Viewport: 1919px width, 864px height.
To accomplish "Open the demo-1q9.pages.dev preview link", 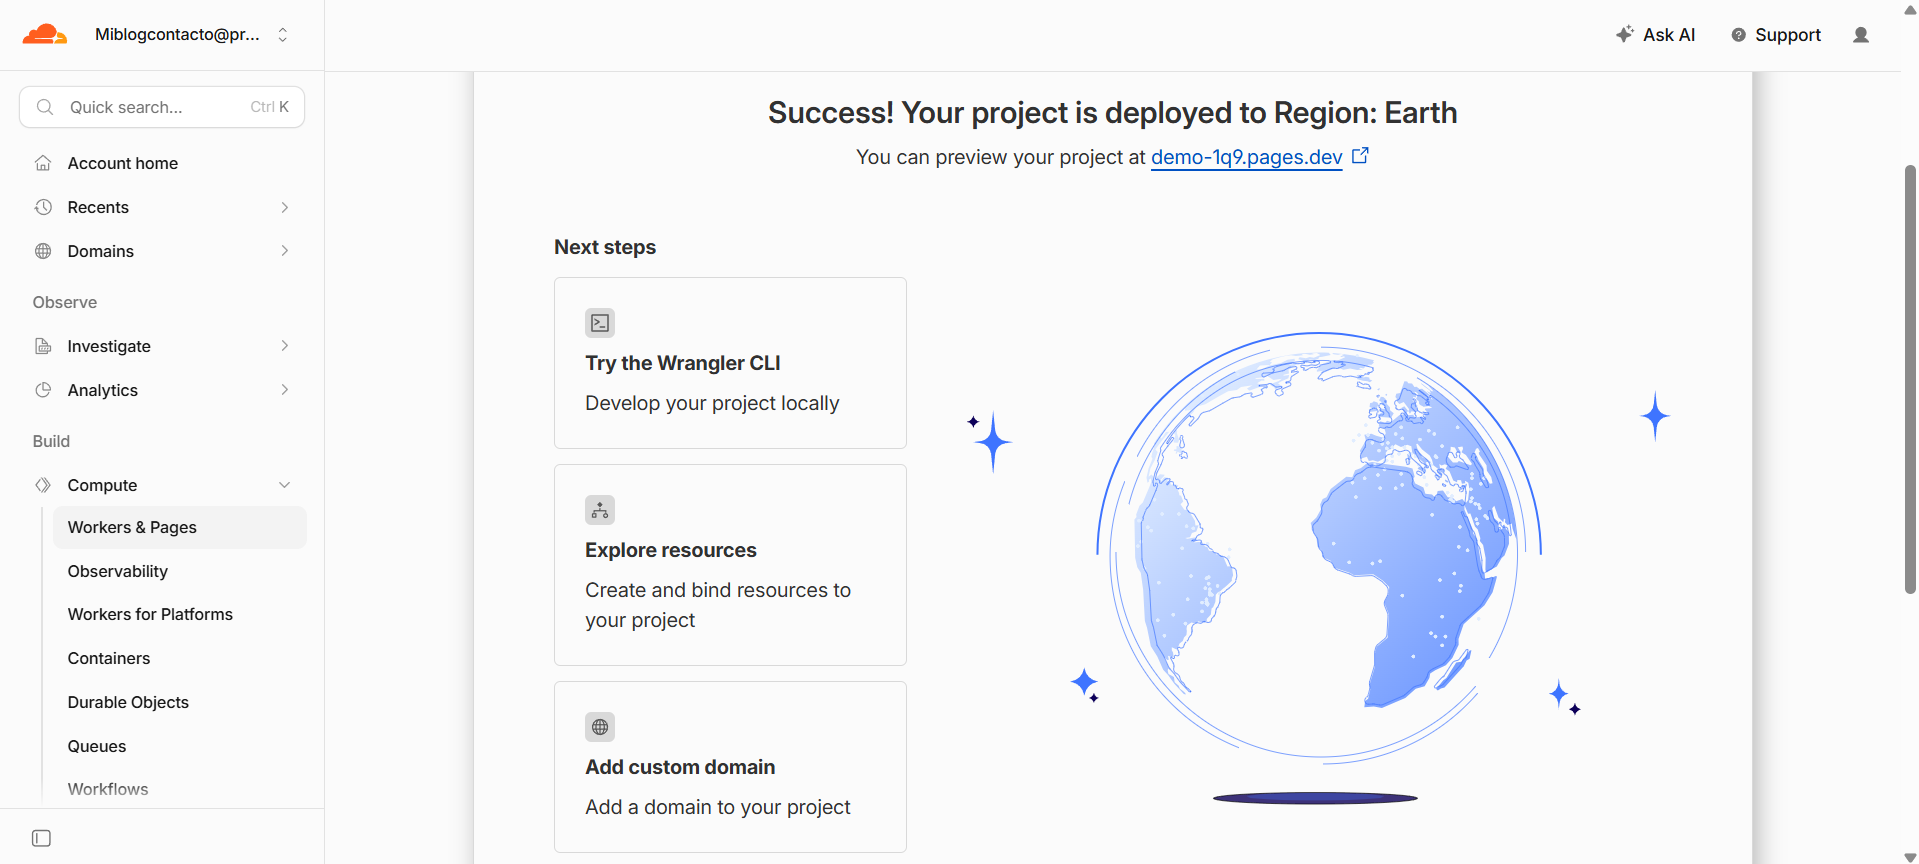I will [x=1246, y=157].
